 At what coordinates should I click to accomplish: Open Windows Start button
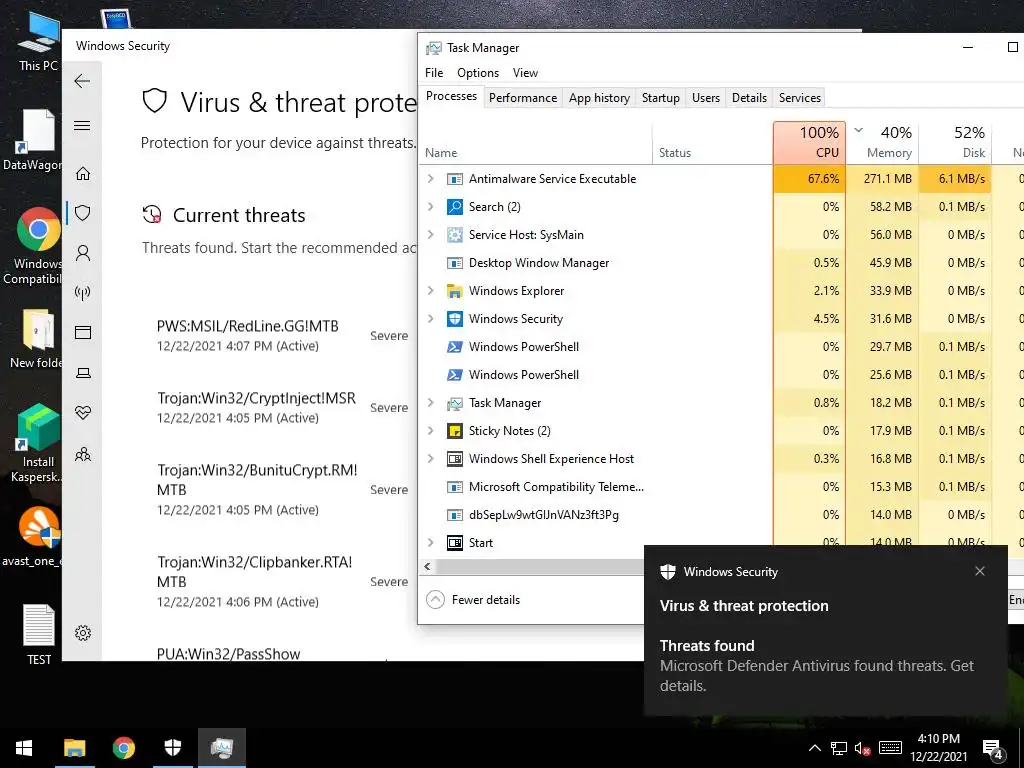(24, 748)
